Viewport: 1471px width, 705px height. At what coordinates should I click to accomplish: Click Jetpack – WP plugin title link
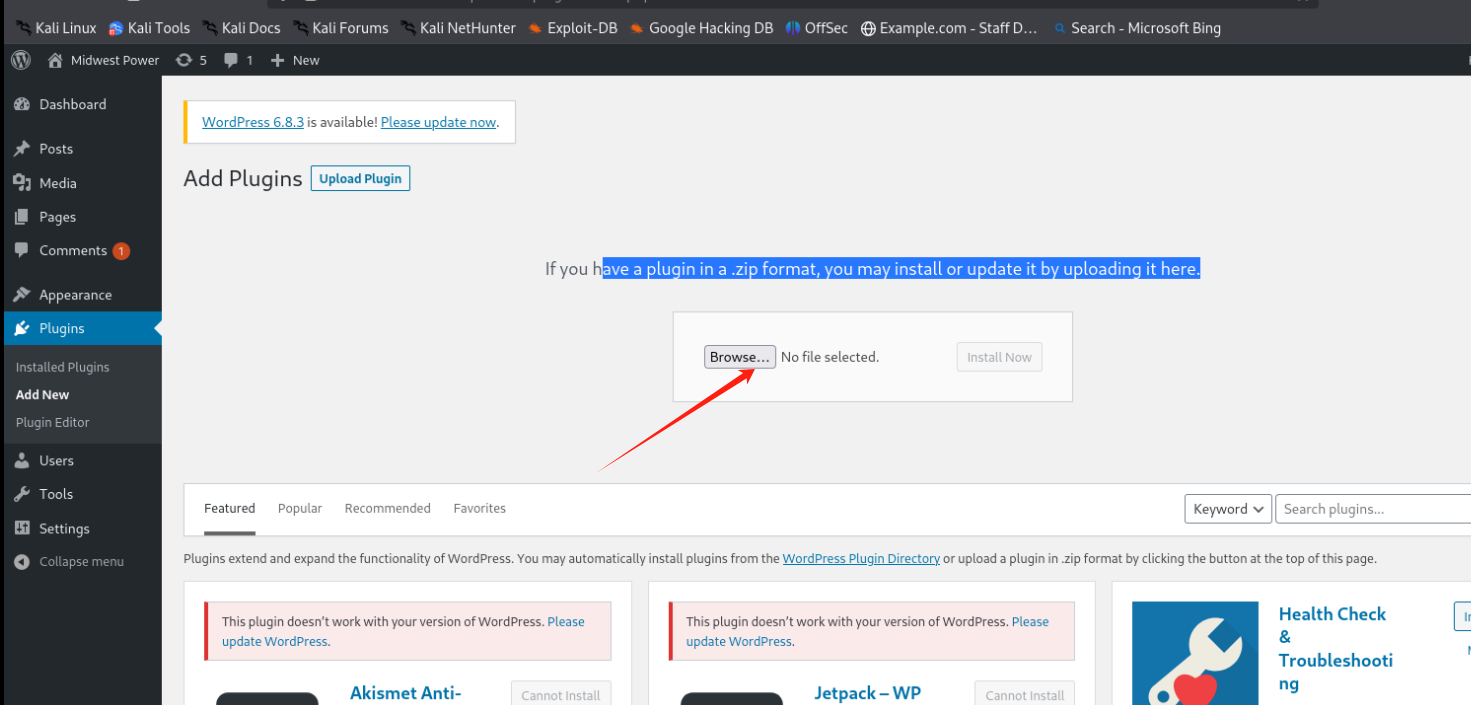pos(867,693)
